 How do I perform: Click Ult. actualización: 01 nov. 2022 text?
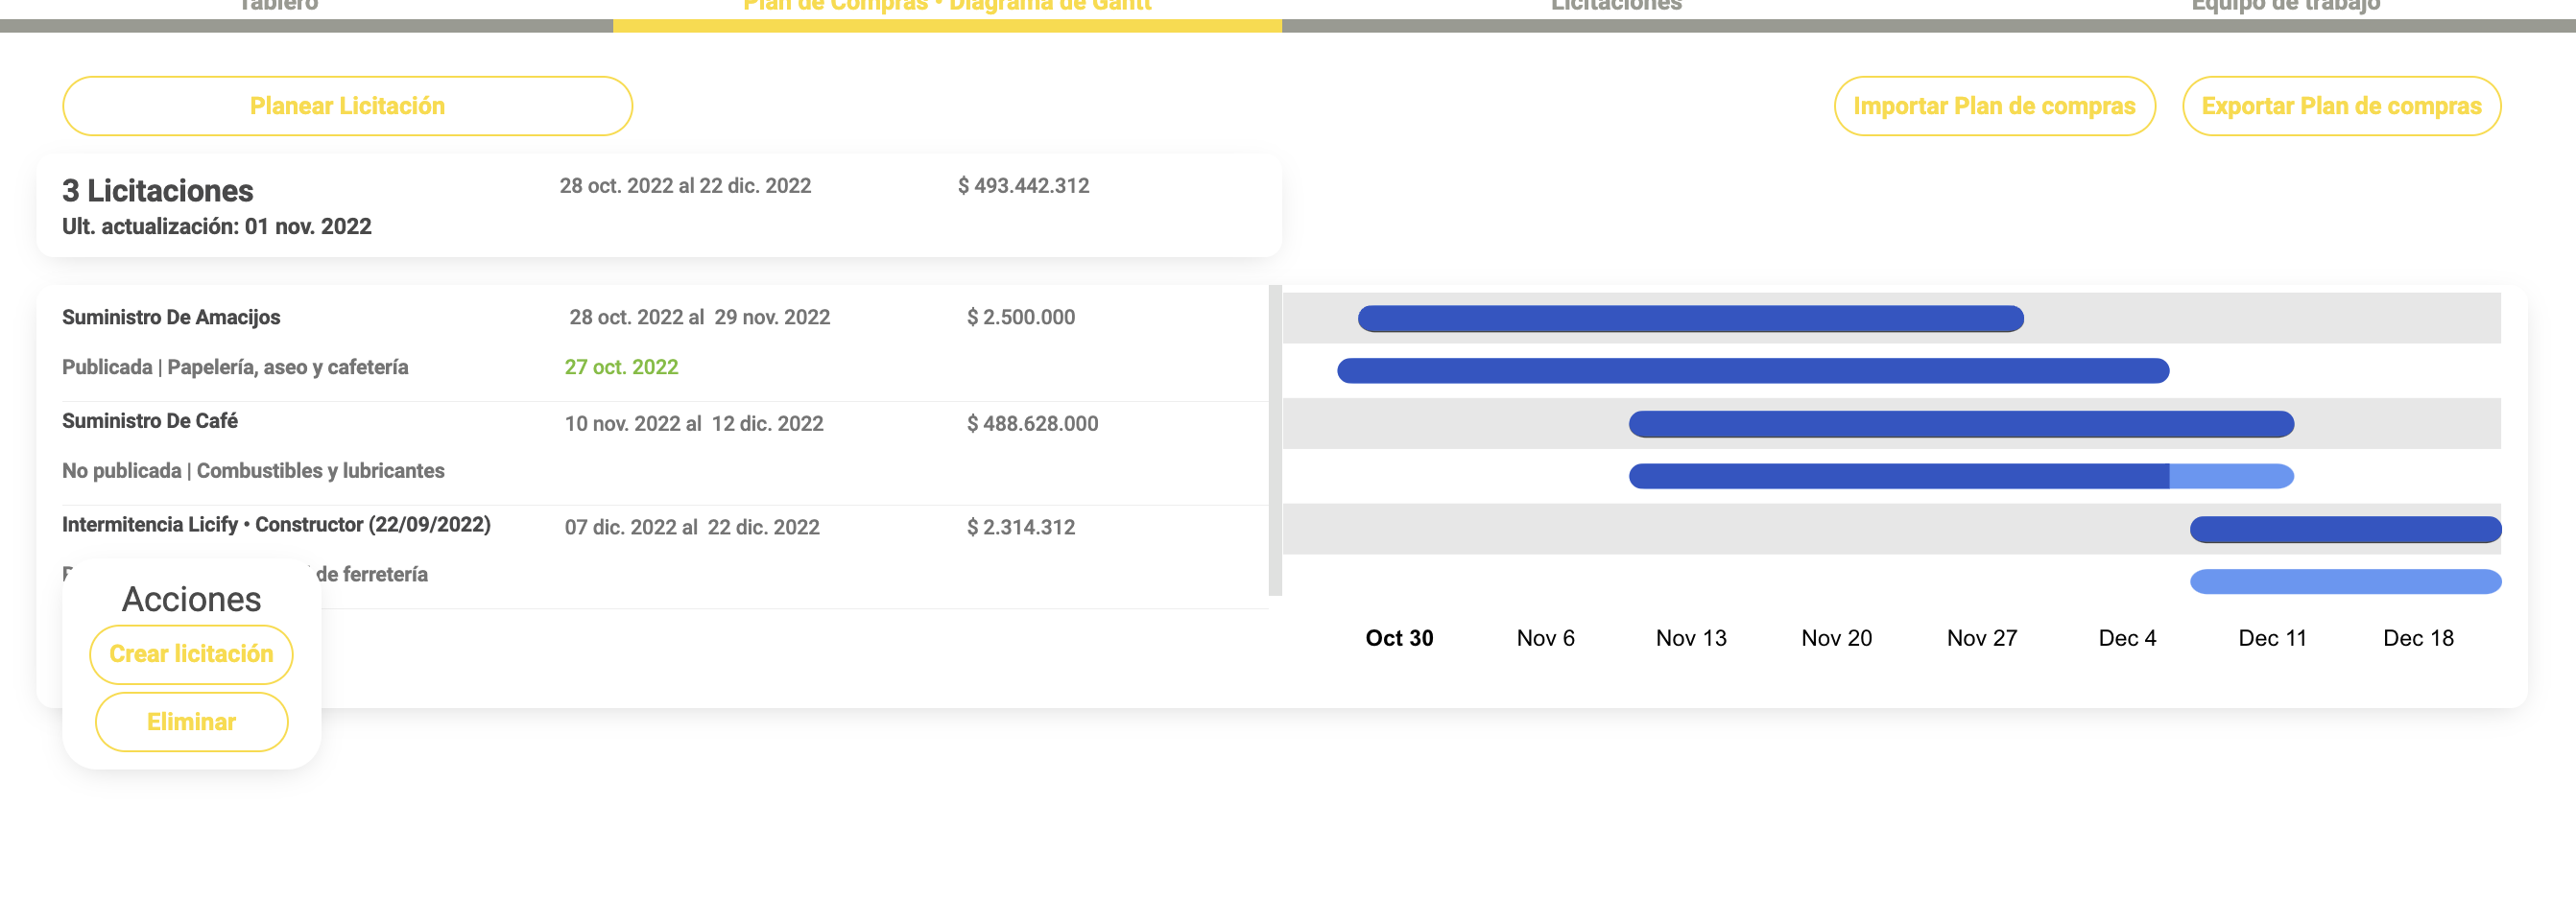tap(217, 226)
